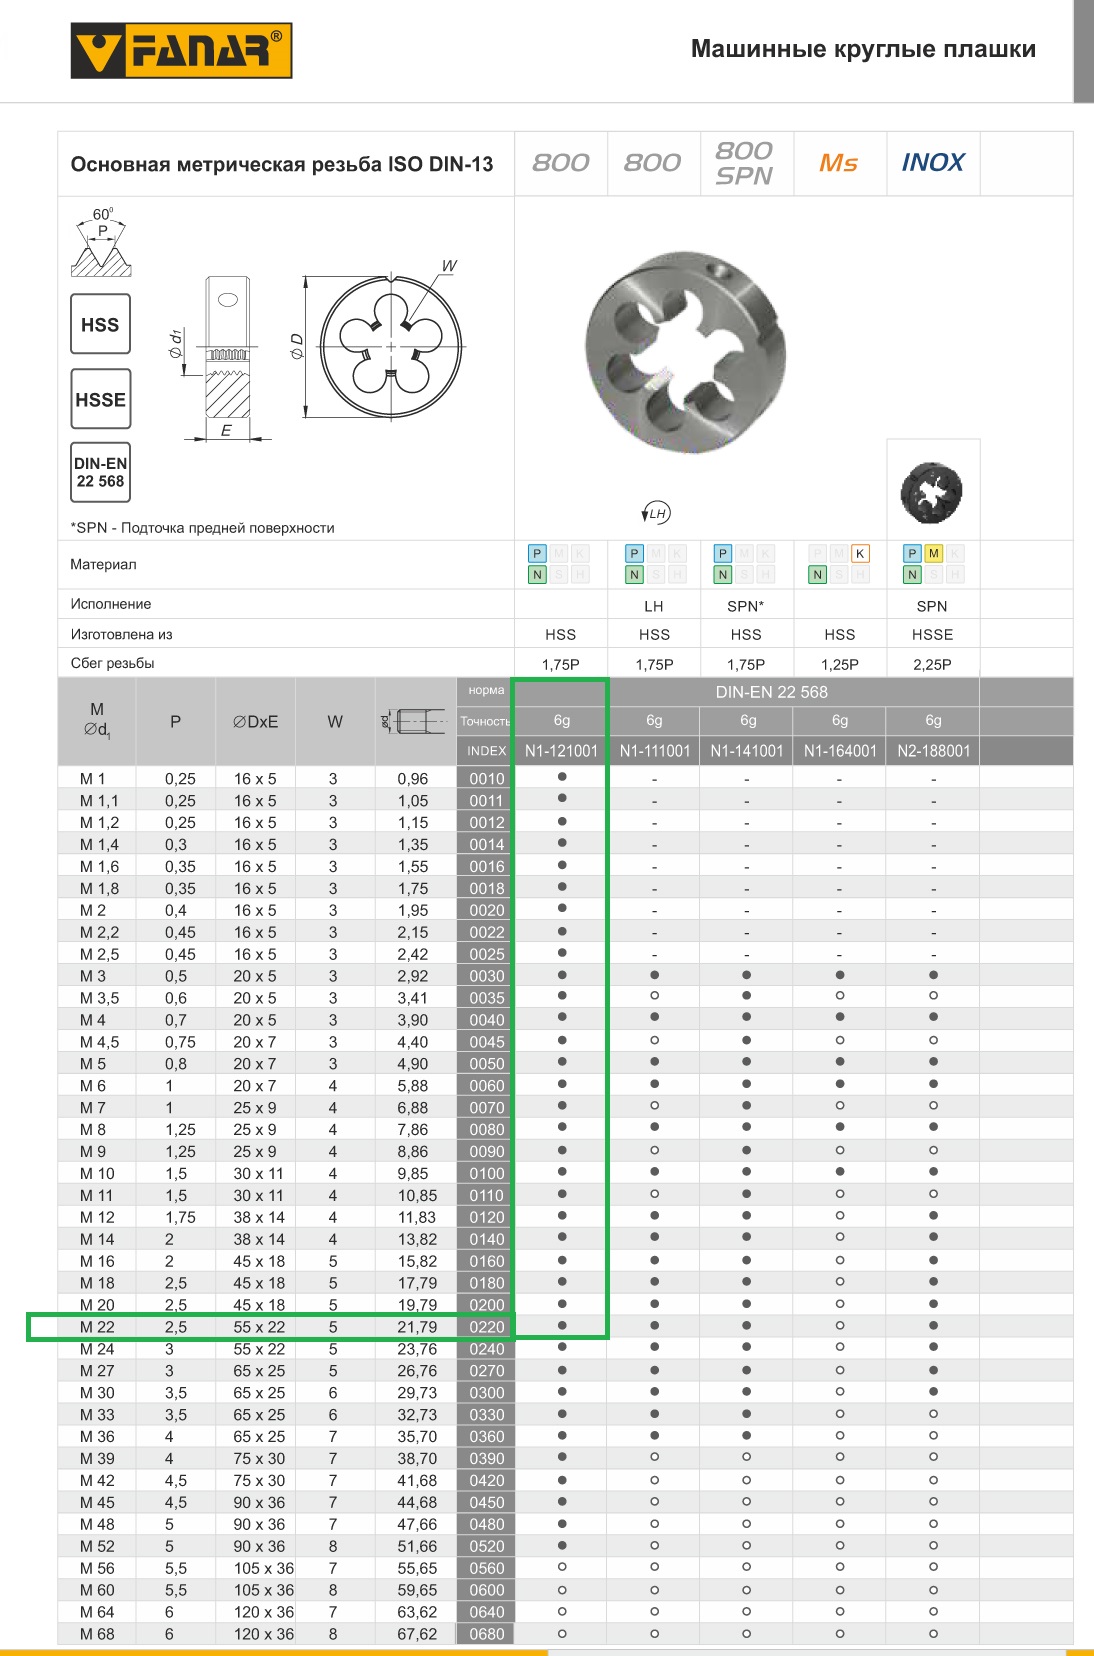Click the yellow M material icon in INOX column
Viewport: 1094px width, 1656px height.
pyautogui.click(x=934, y=554)
